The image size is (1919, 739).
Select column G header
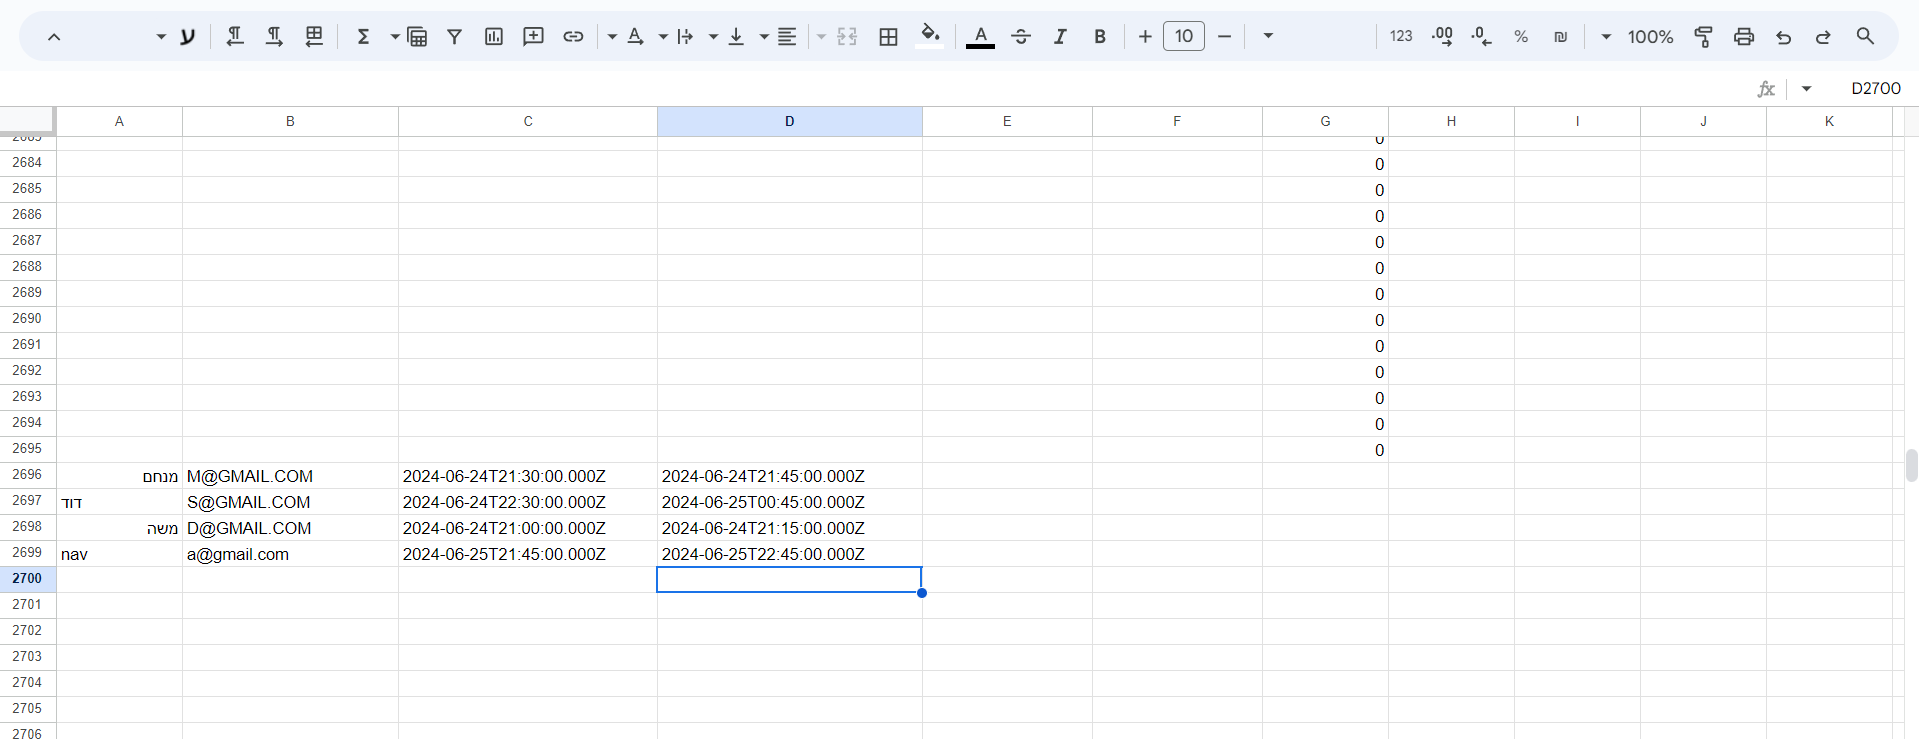(x=1325, y=121)
